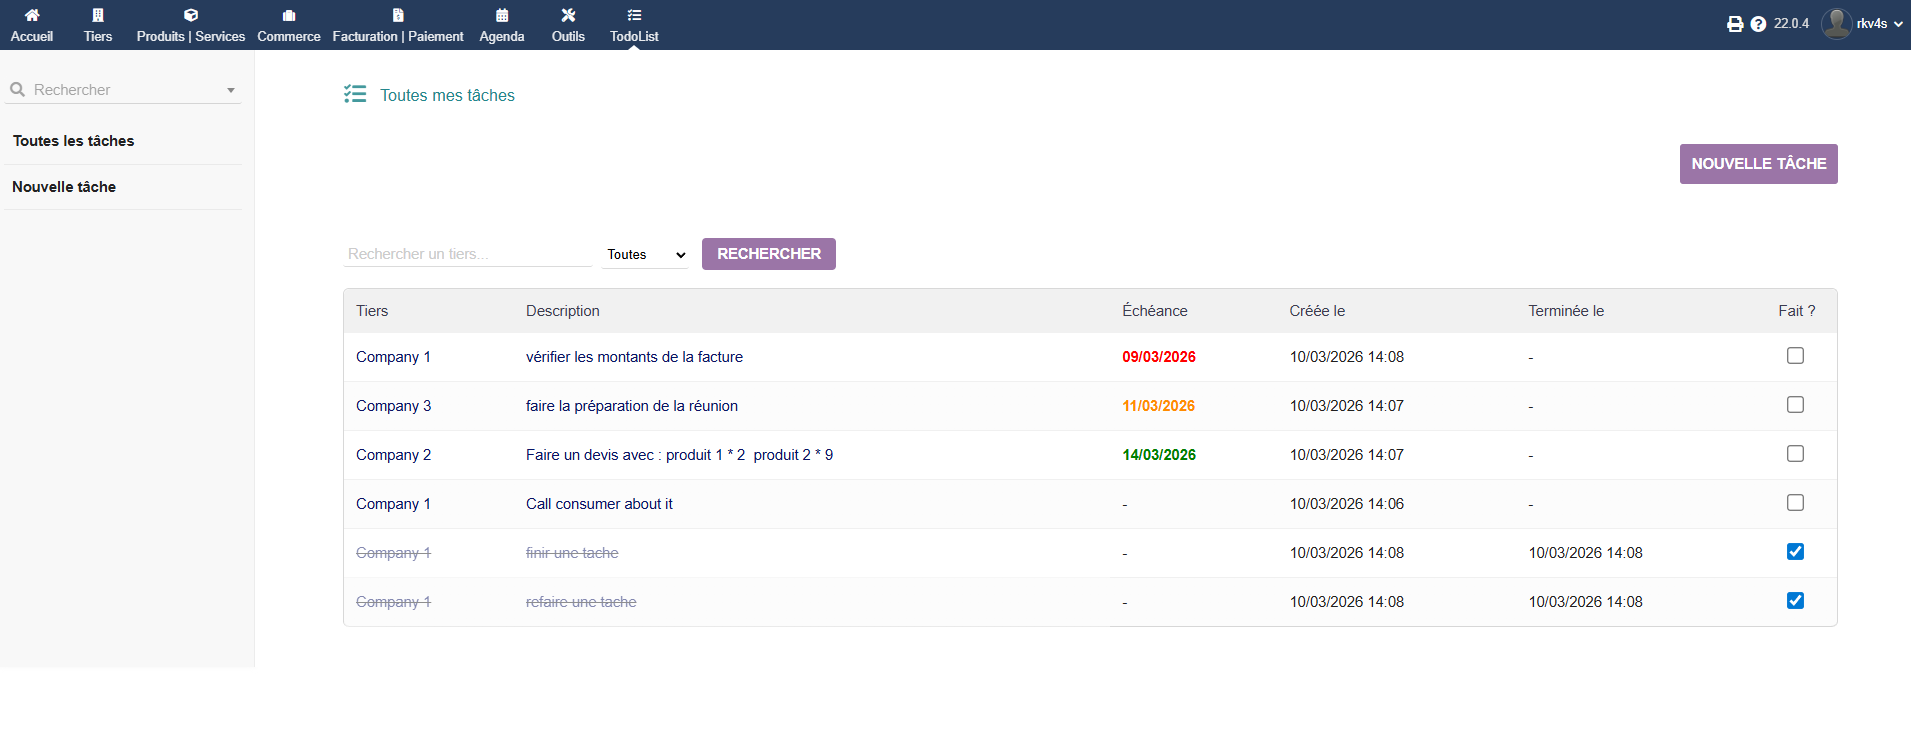The height and width of the screenshot is (733, 1911).
Task: Select 'Nouvelle tâche' in left menu
Action: (x=64, y=187)
